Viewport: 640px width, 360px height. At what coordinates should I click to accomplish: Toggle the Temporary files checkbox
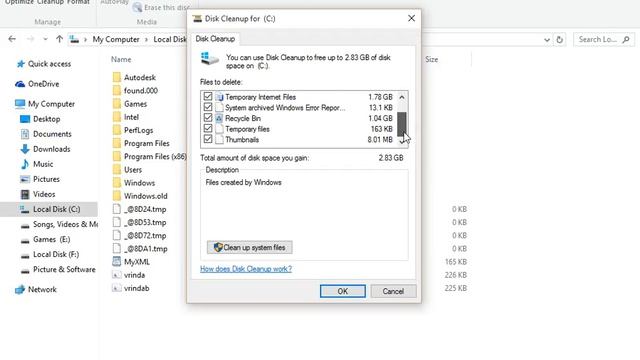tap(208, 129)
